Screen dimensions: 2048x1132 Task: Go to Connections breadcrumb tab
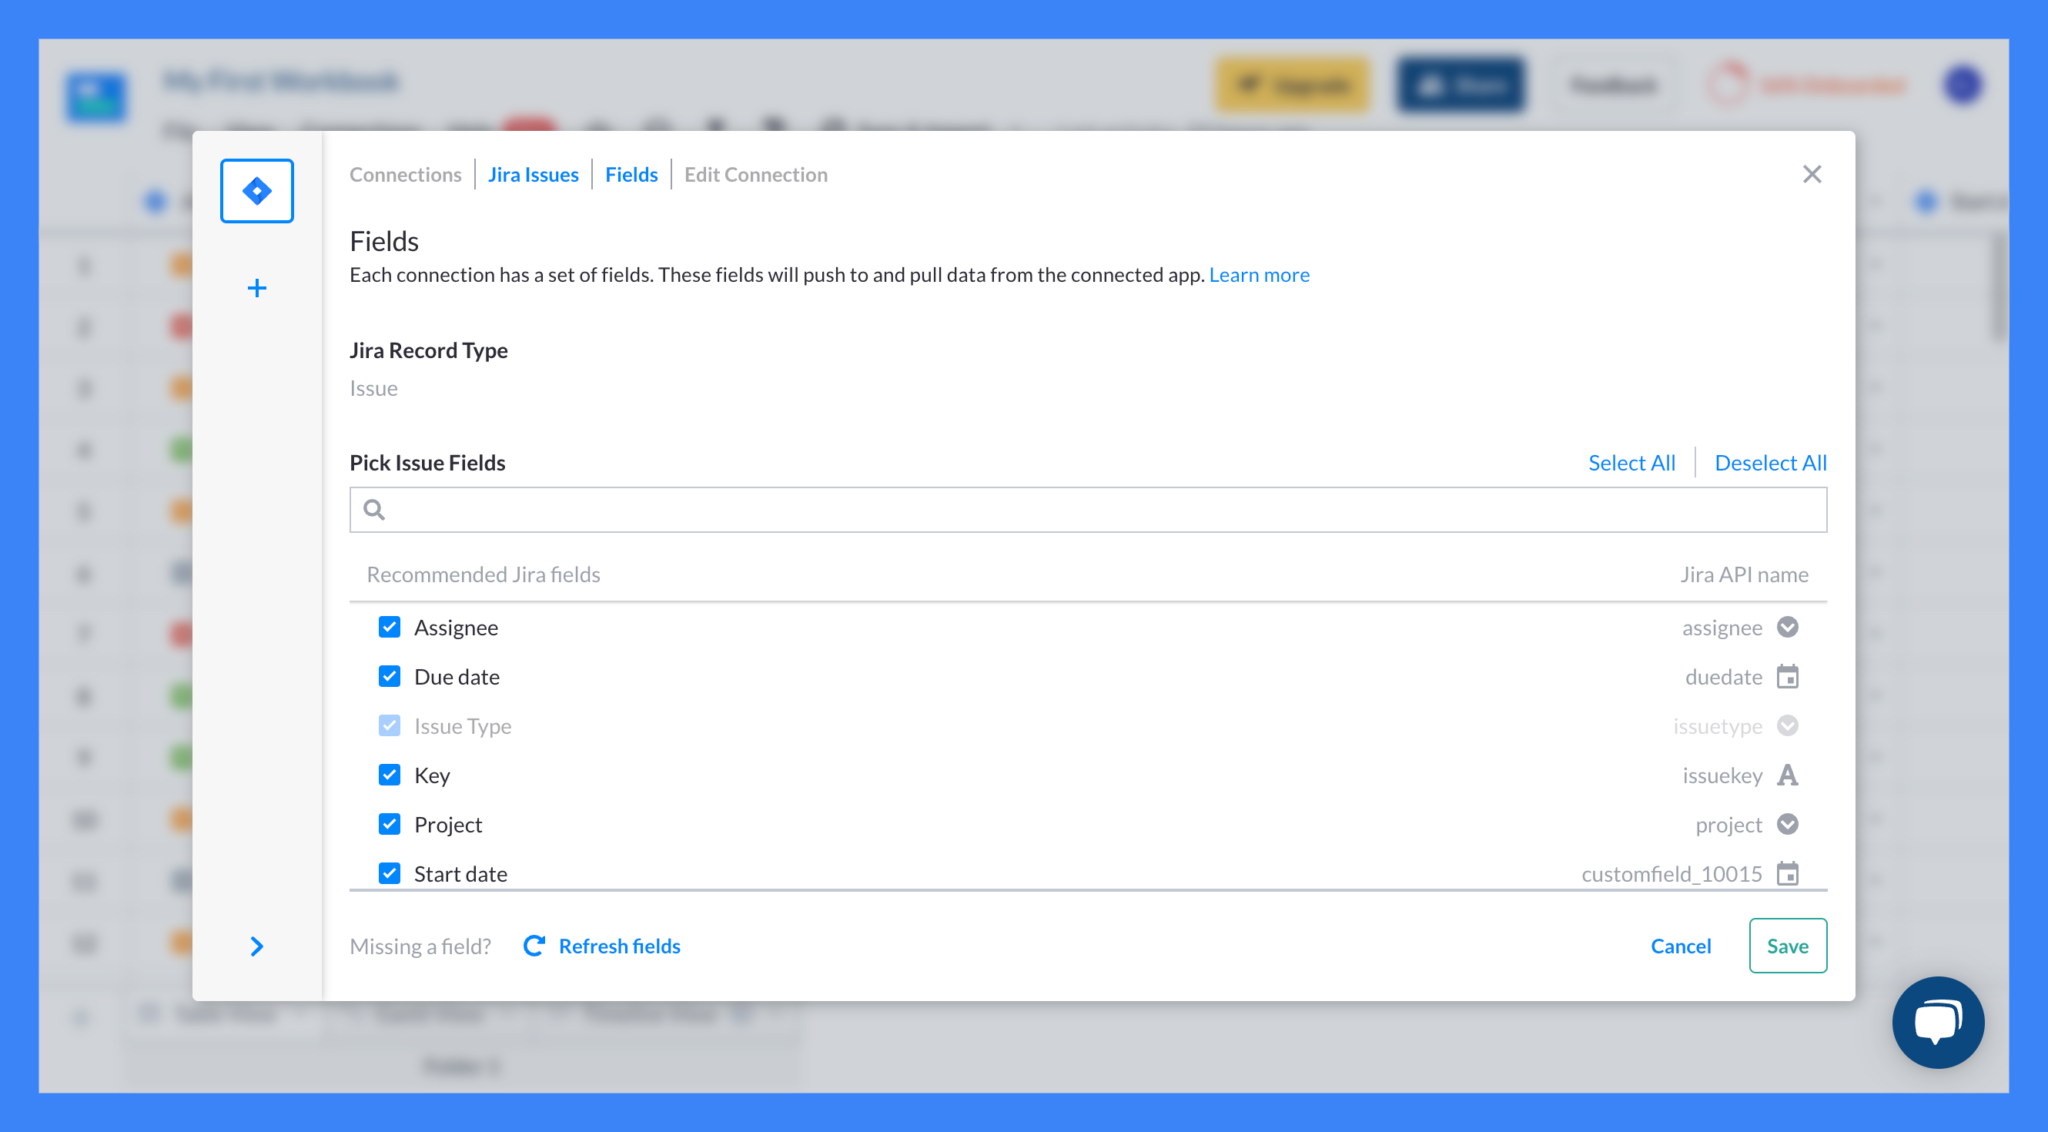tap(405, 174)
